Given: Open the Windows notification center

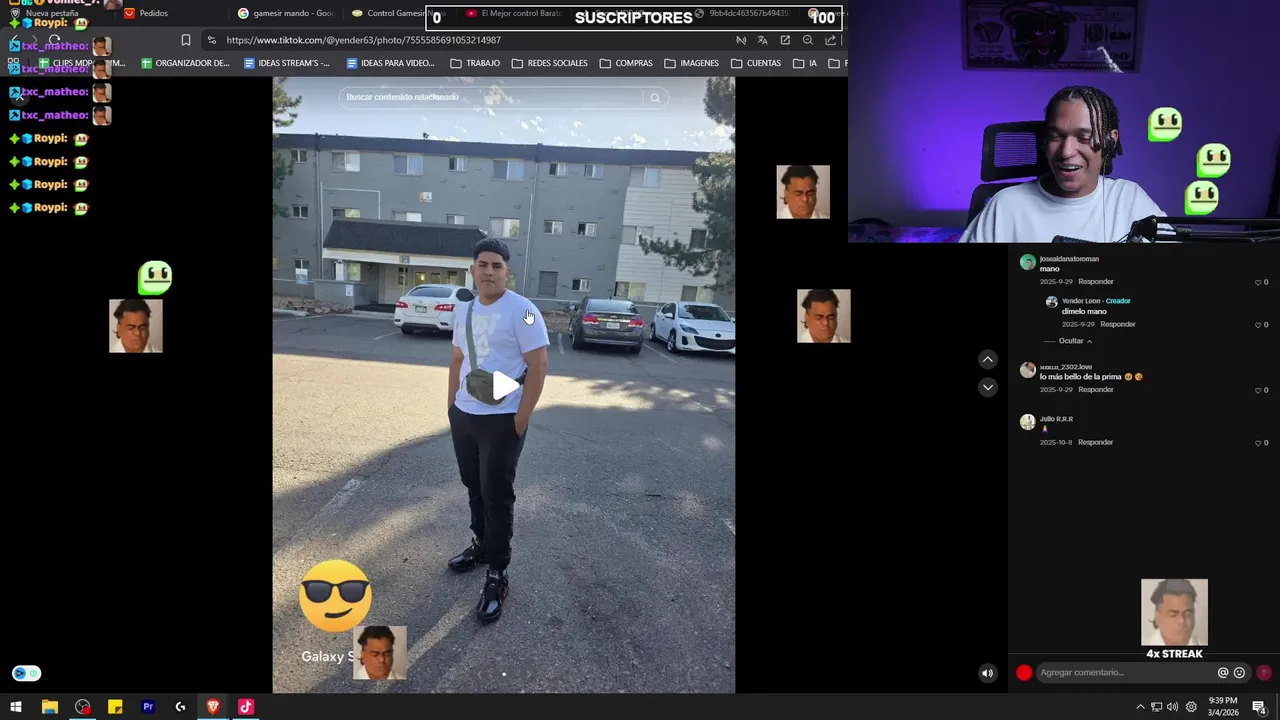Looking at the screenshot, I should 1259,707.
